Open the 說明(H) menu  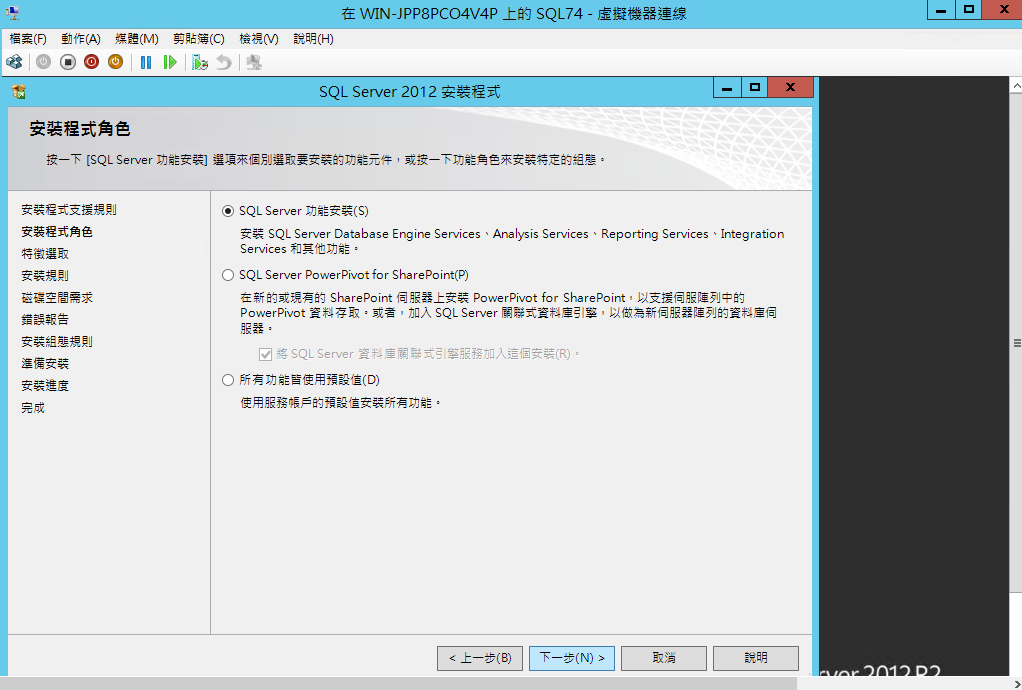tap(314, 39)
